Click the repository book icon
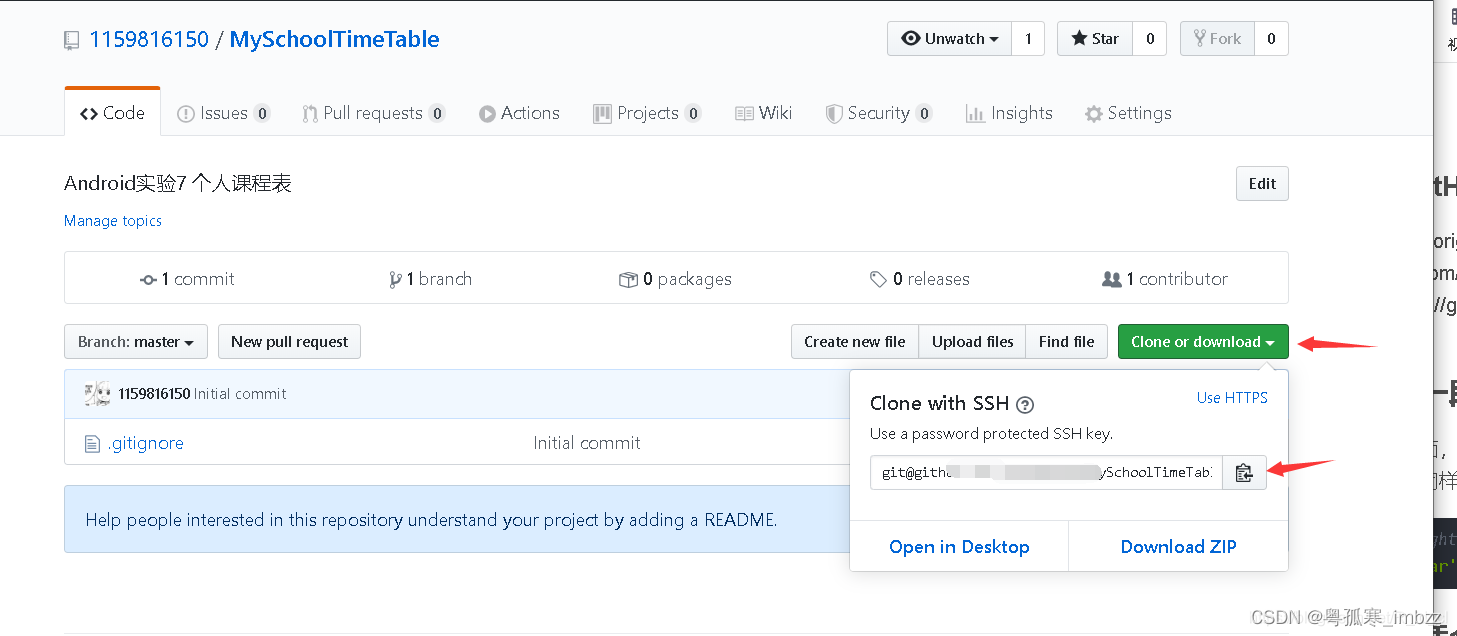The width and height of the screenshot is (1457, 636). pos(71,40)
